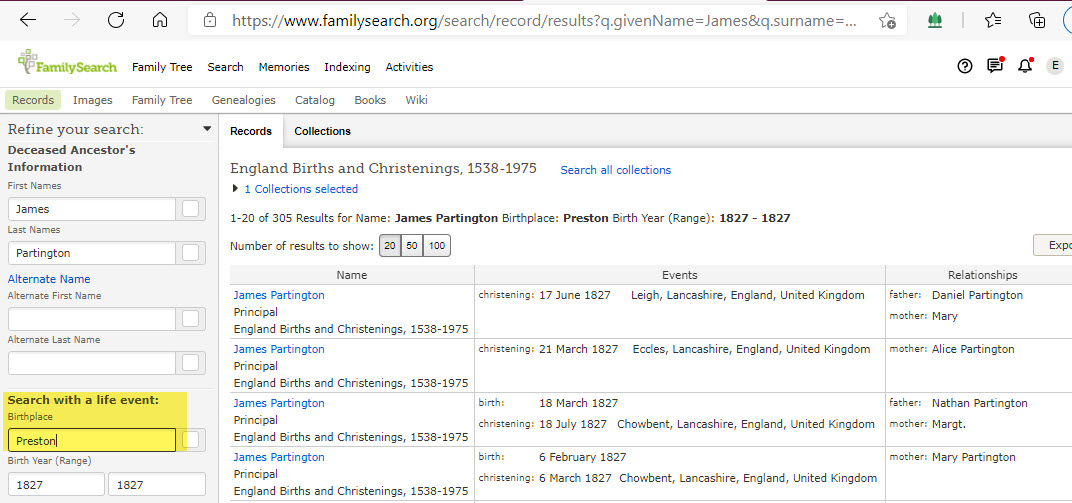Screen dimensions: 1072x503
Task: Click the Birth Year range end field
Action: 157,485
